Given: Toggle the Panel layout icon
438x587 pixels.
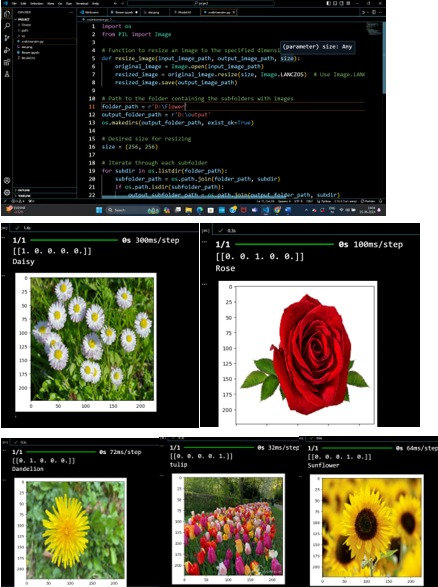Looking at the screenshot, I should (x=335, y=3).
